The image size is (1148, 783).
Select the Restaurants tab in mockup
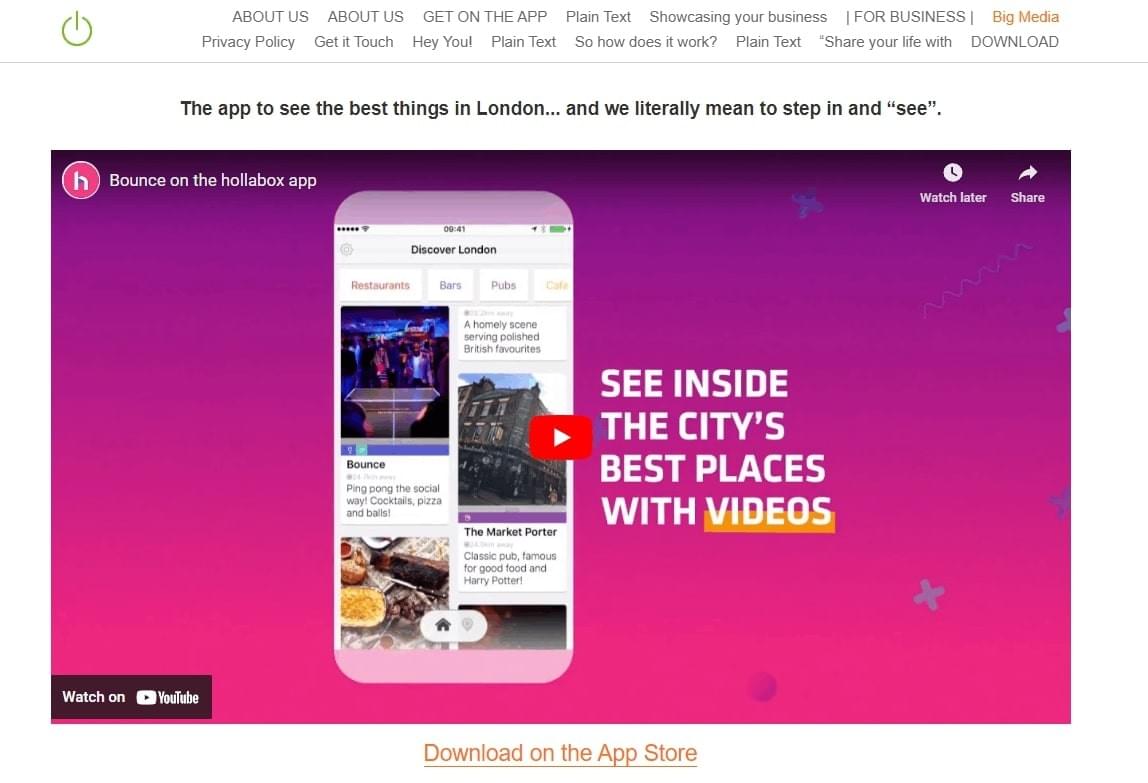pyautogui.click(x=380, y=285)
